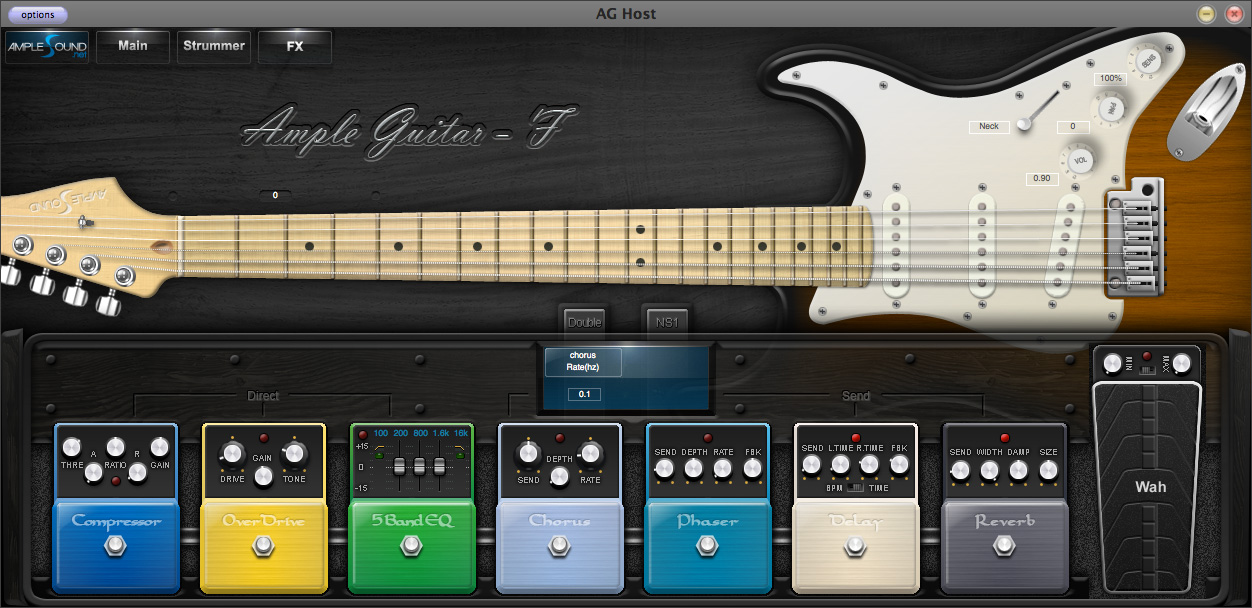Click the OverDrive TONE knob
This screenshot has width=1252, height=608.
295,453
